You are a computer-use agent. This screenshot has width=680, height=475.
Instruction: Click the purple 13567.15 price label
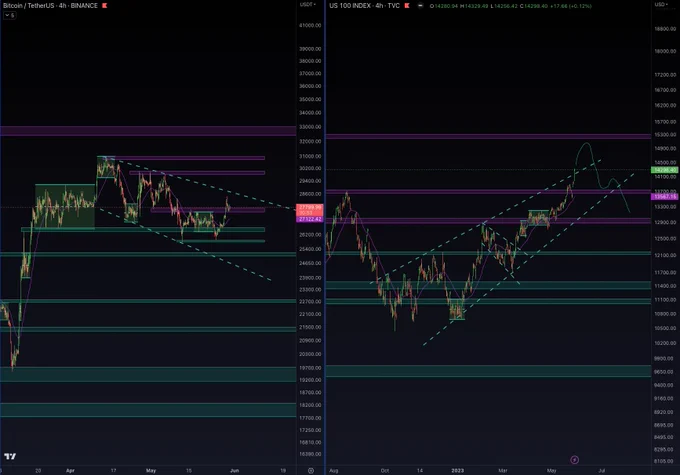pos(664,197)
